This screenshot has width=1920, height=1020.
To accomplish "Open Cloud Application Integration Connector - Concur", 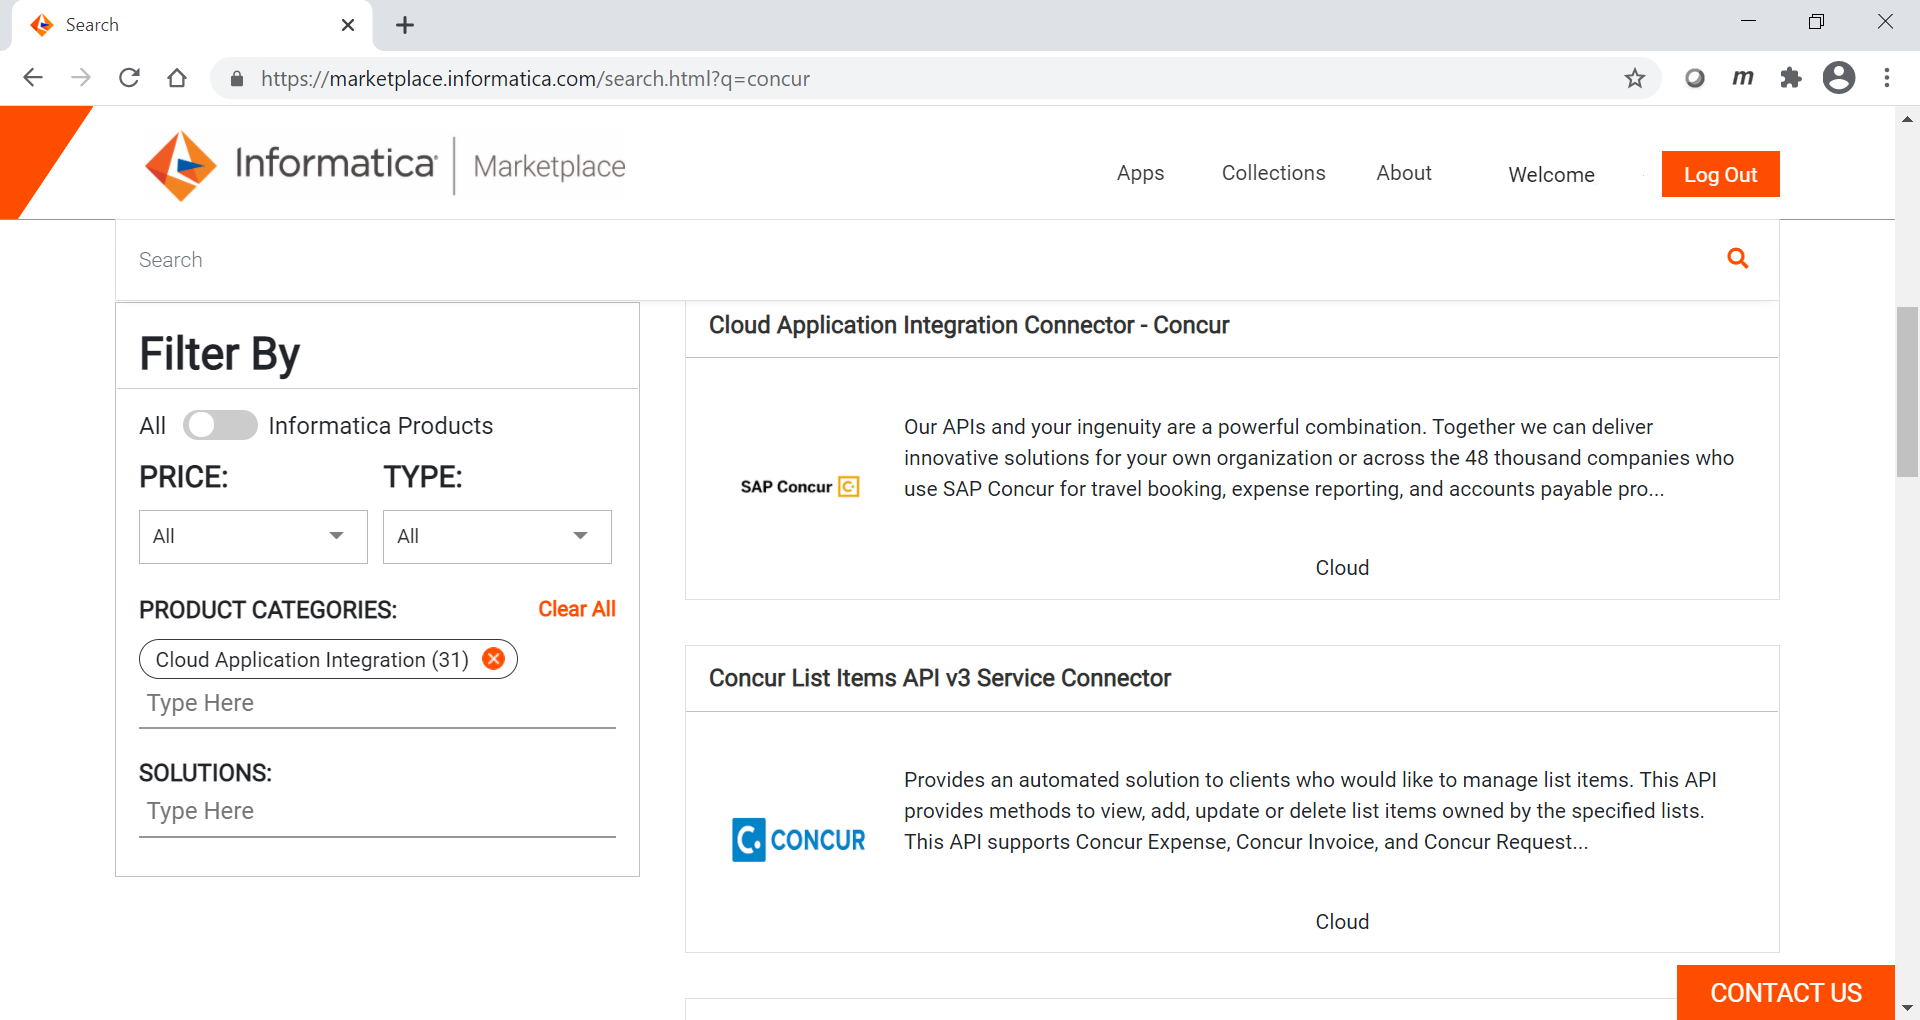I will click(969, 326).
